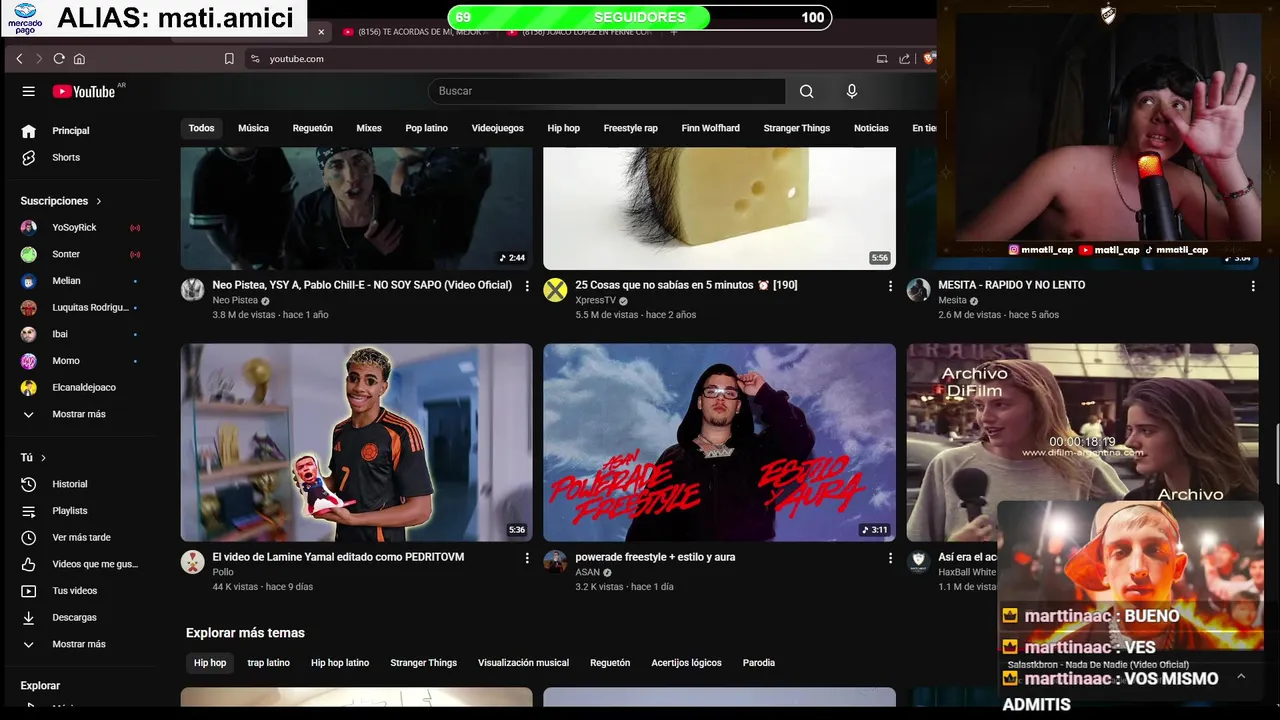The height and width of the screenshot is (720, 1280).
Task: Go back with the browser back arrow
Action: 19,59
